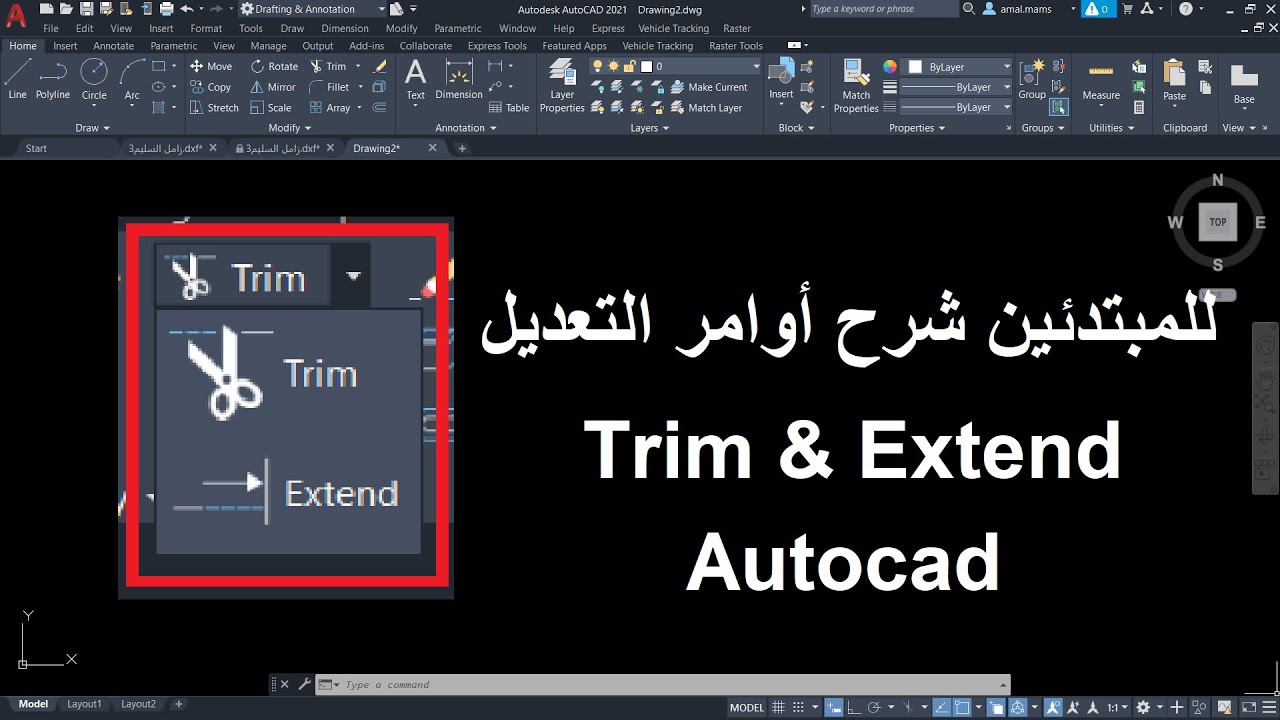Click the Plot printer icon
The width and height of the screenshot is (1280, 720).
(x=165, y=9)
